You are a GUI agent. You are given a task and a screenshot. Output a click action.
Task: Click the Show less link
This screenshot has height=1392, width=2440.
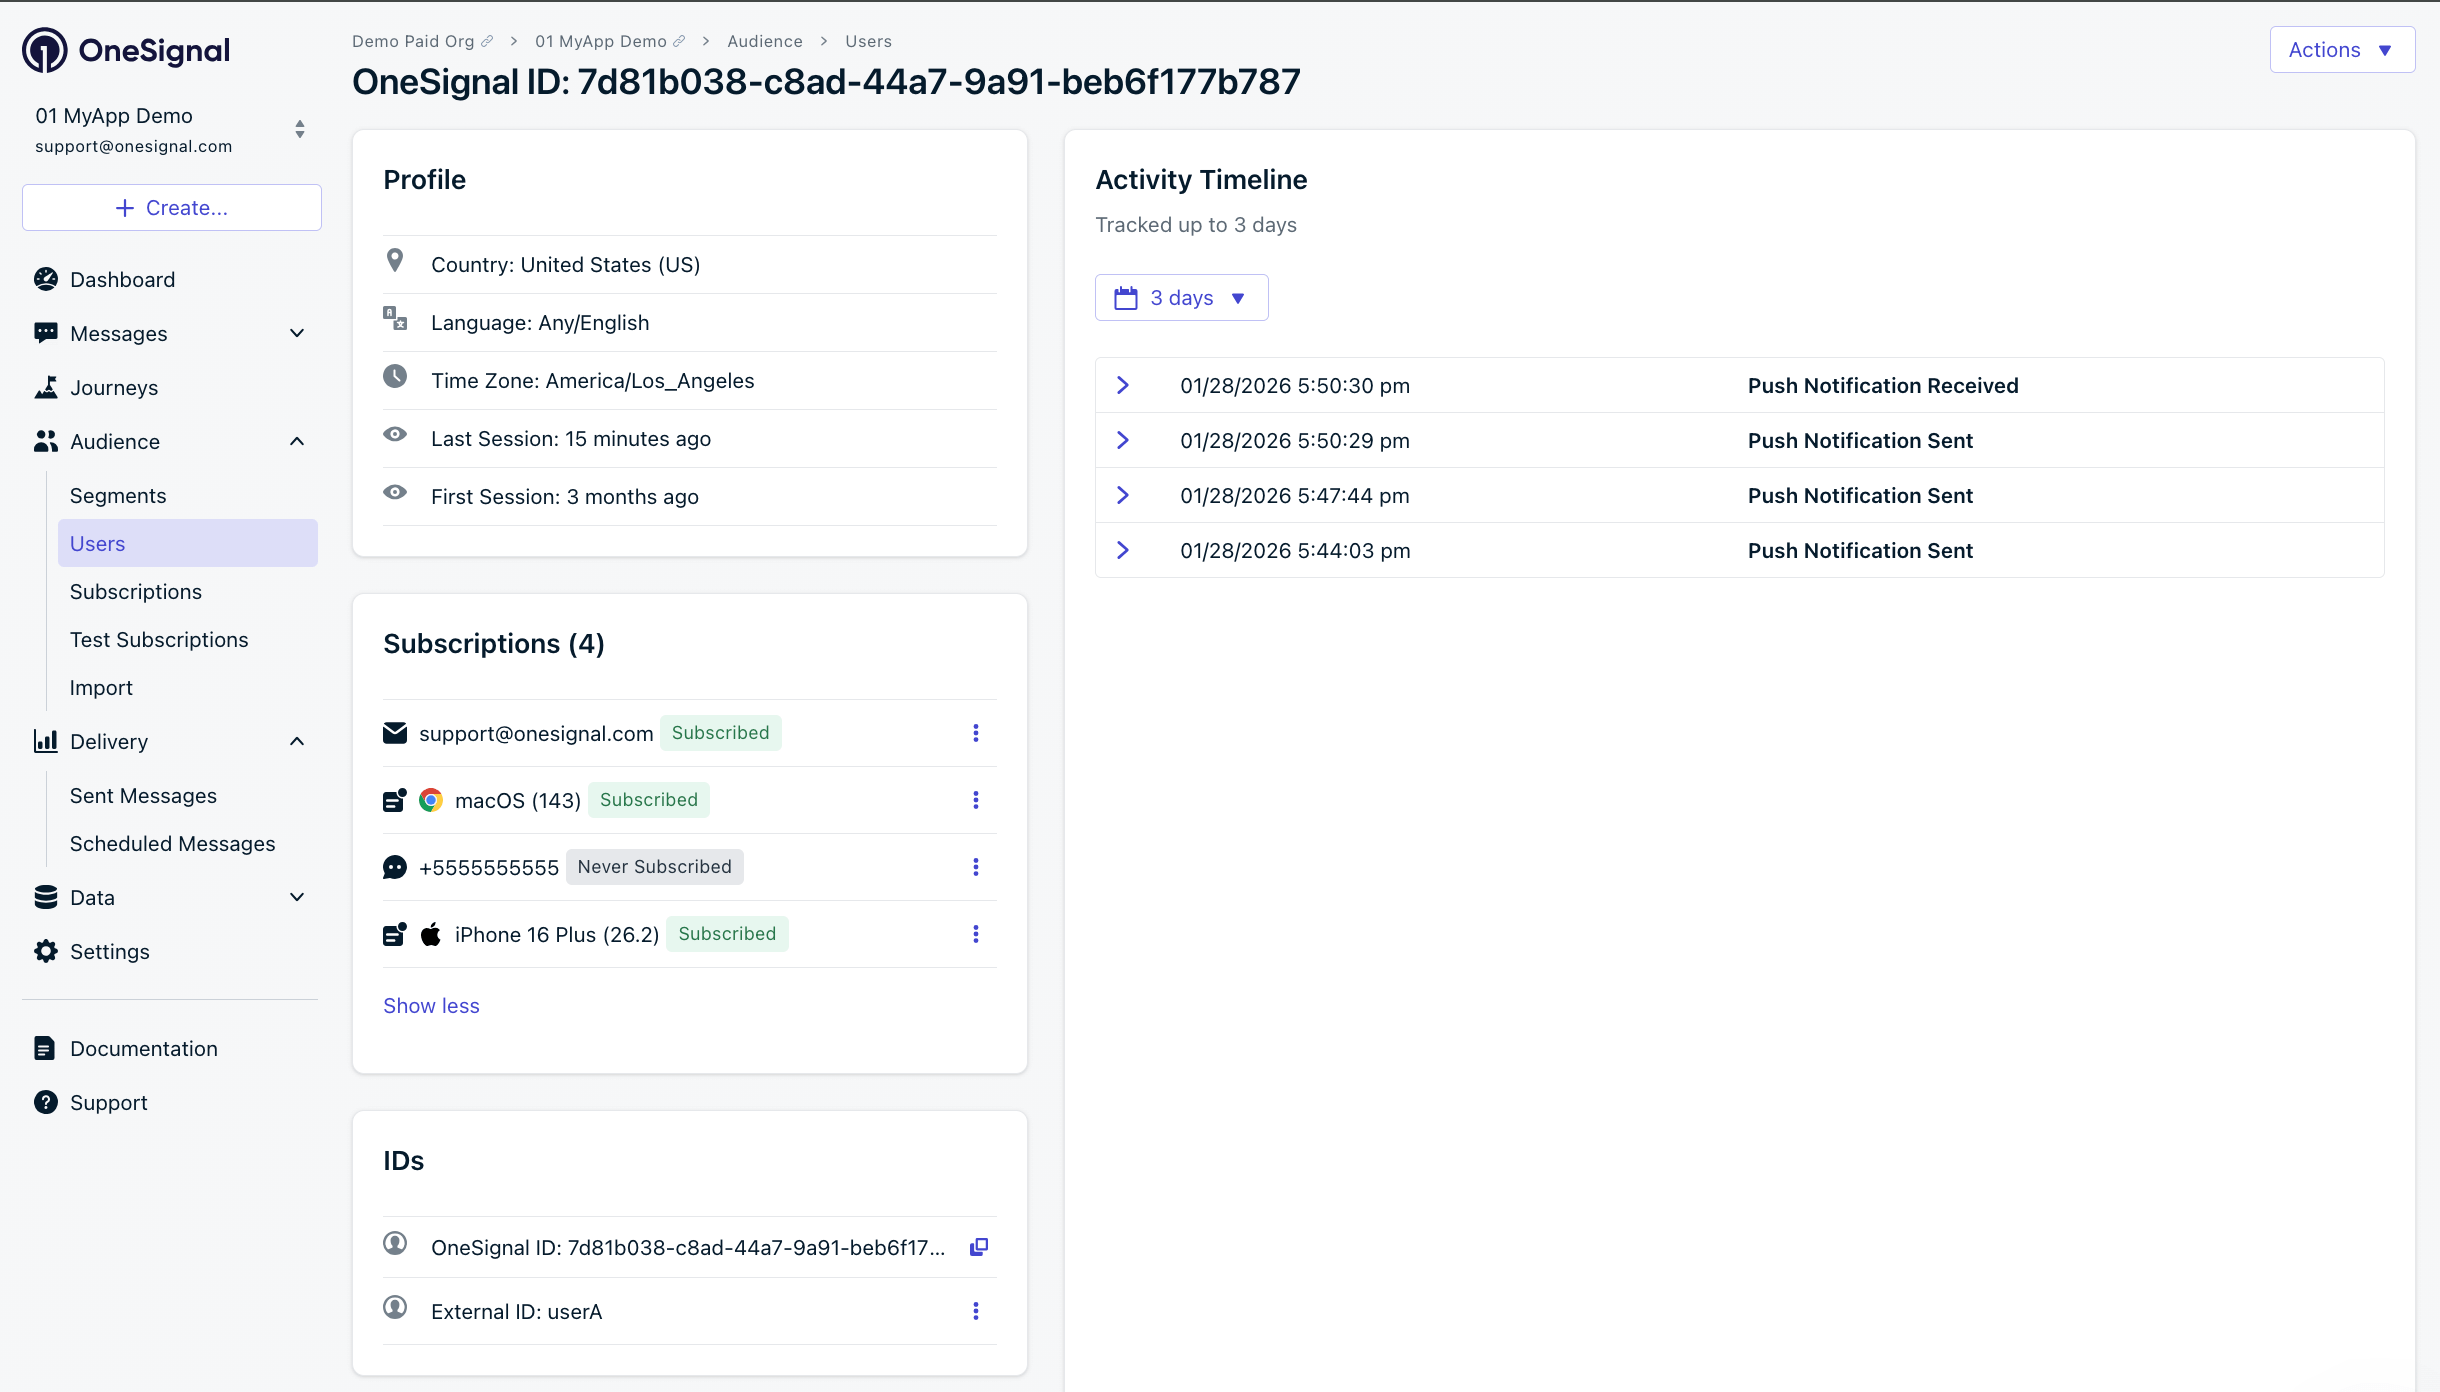[431, 1005]
